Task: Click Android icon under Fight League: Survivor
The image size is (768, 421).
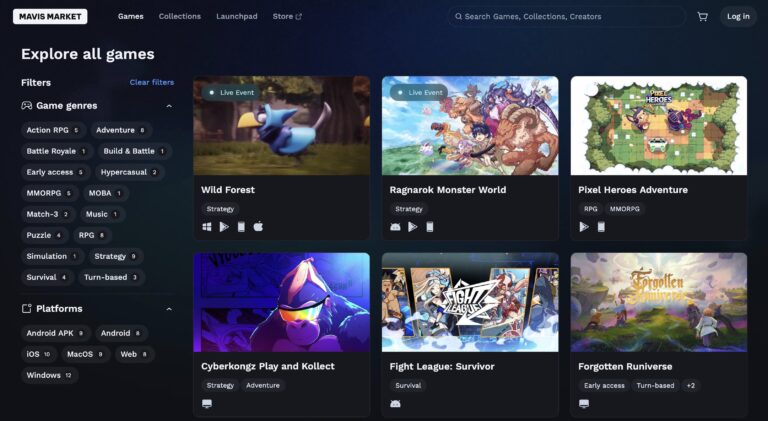Action: (x=395, y=404)
